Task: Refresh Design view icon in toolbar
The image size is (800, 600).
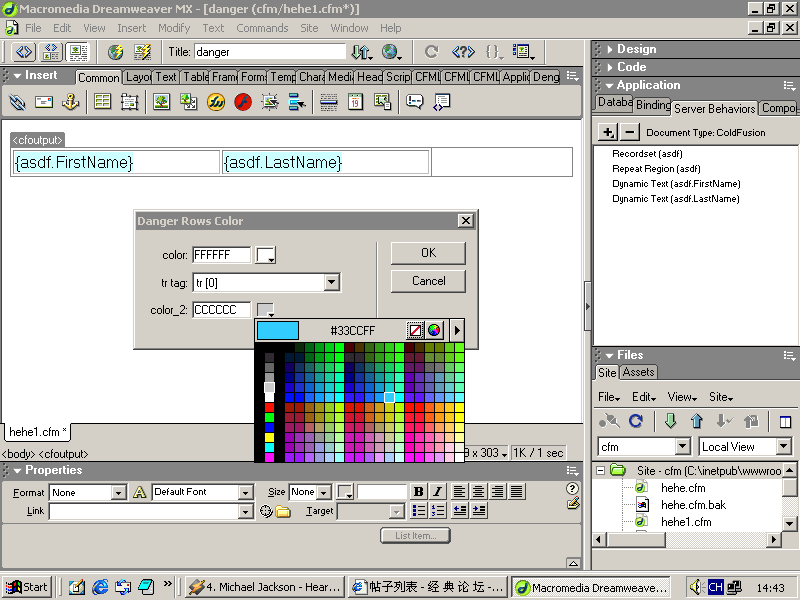Action: point(432,52)
